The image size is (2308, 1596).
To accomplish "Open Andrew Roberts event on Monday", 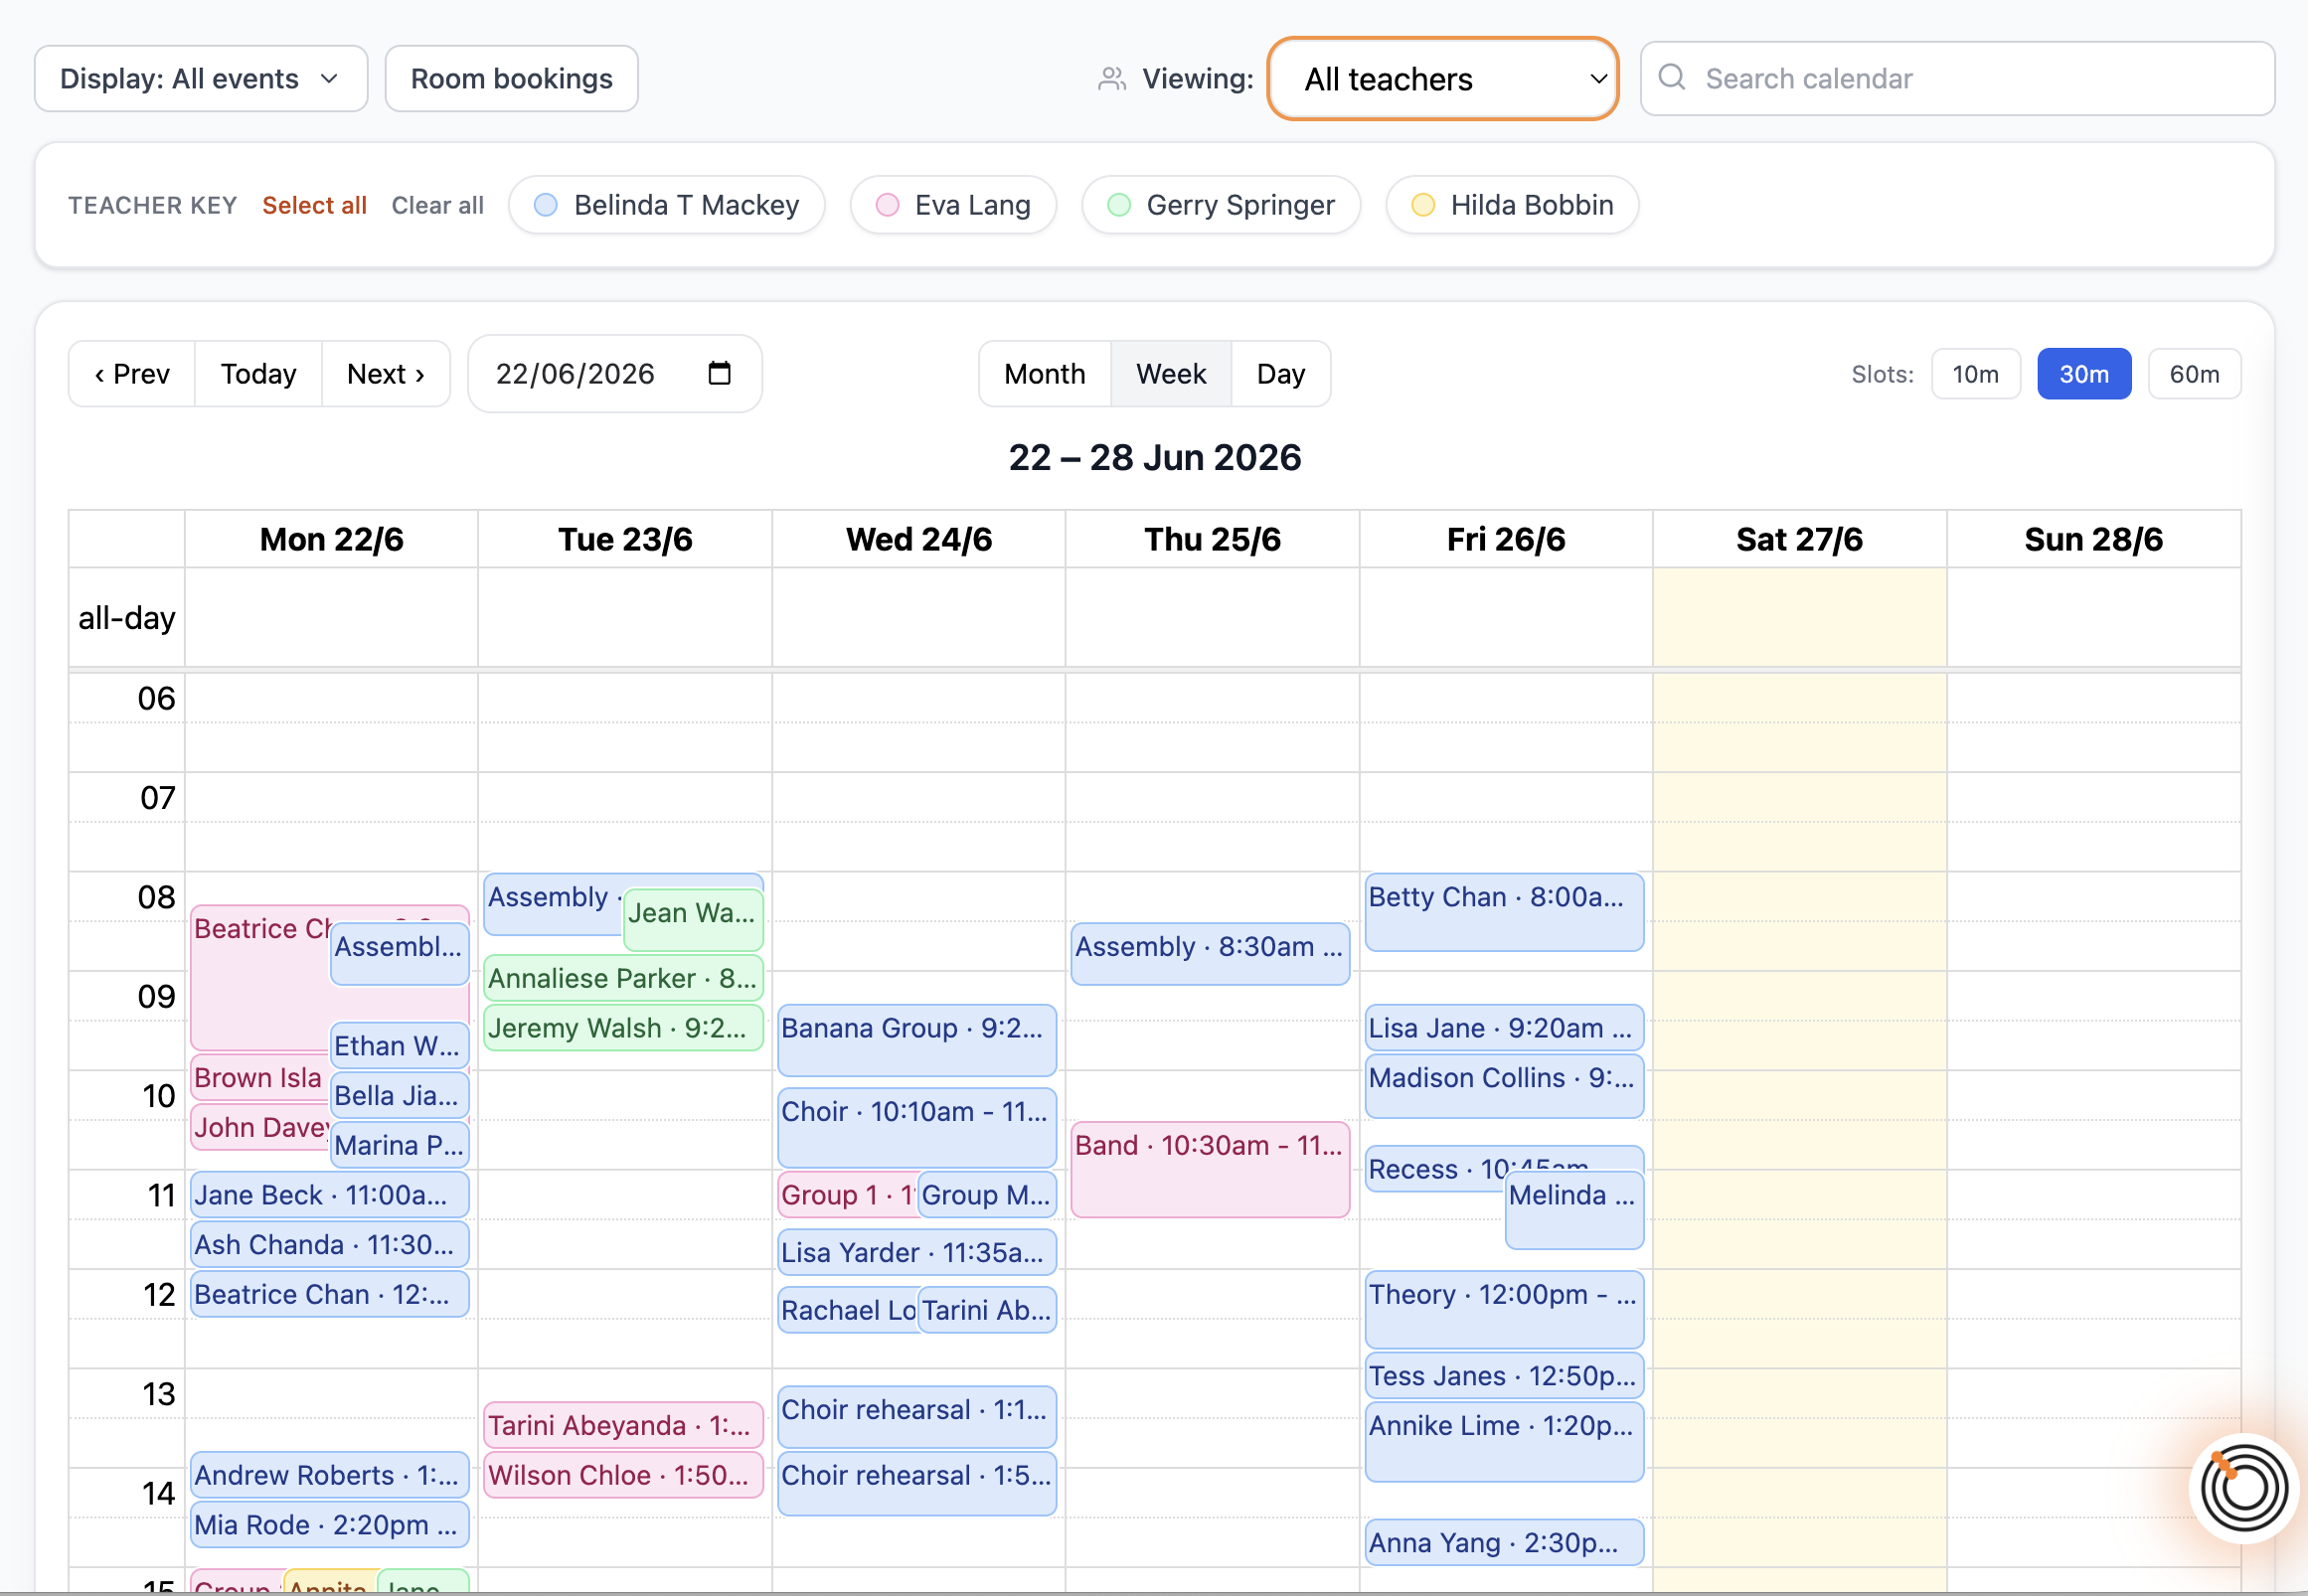I will point(329,1475).
